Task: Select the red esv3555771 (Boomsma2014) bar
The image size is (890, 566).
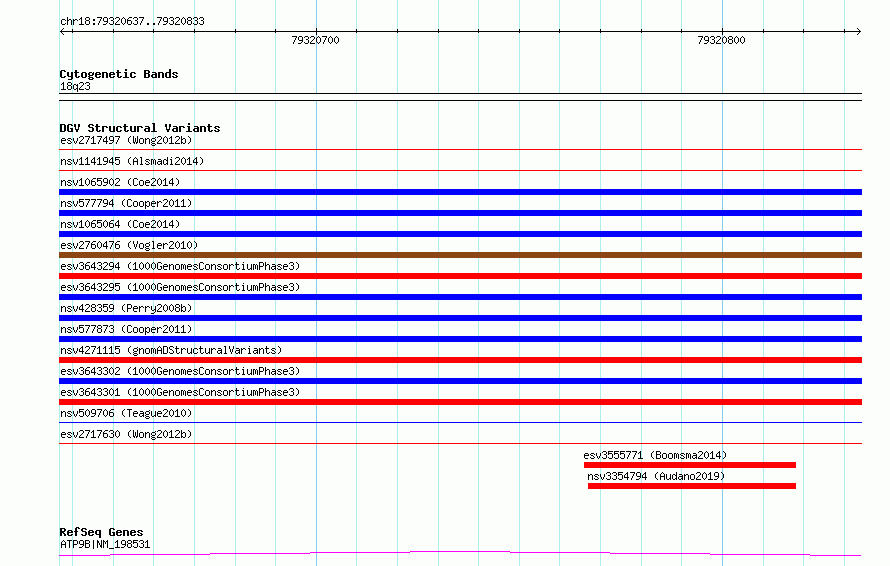Action: 690,465
